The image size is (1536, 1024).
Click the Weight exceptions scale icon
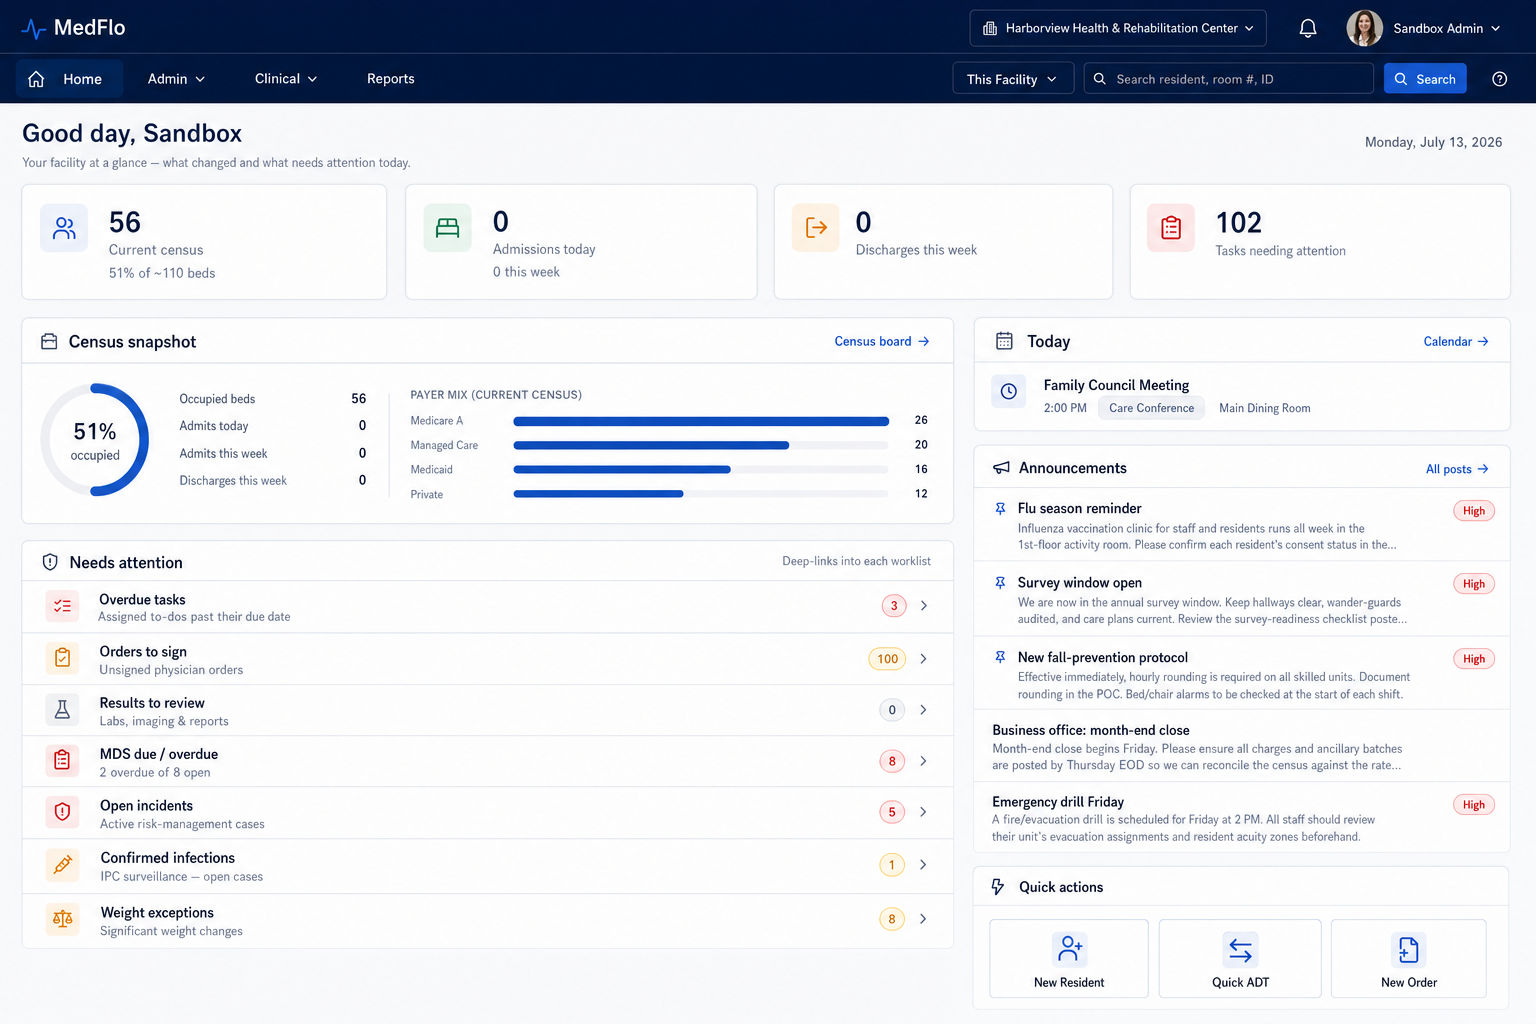pos(62,919)
